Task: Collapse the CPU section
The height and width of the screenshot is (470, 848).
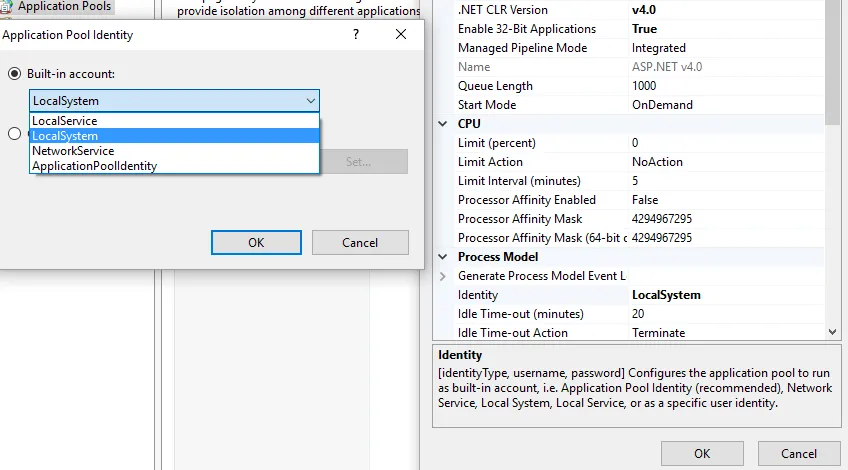Action: pyautogui.click(x=442, y=124)
